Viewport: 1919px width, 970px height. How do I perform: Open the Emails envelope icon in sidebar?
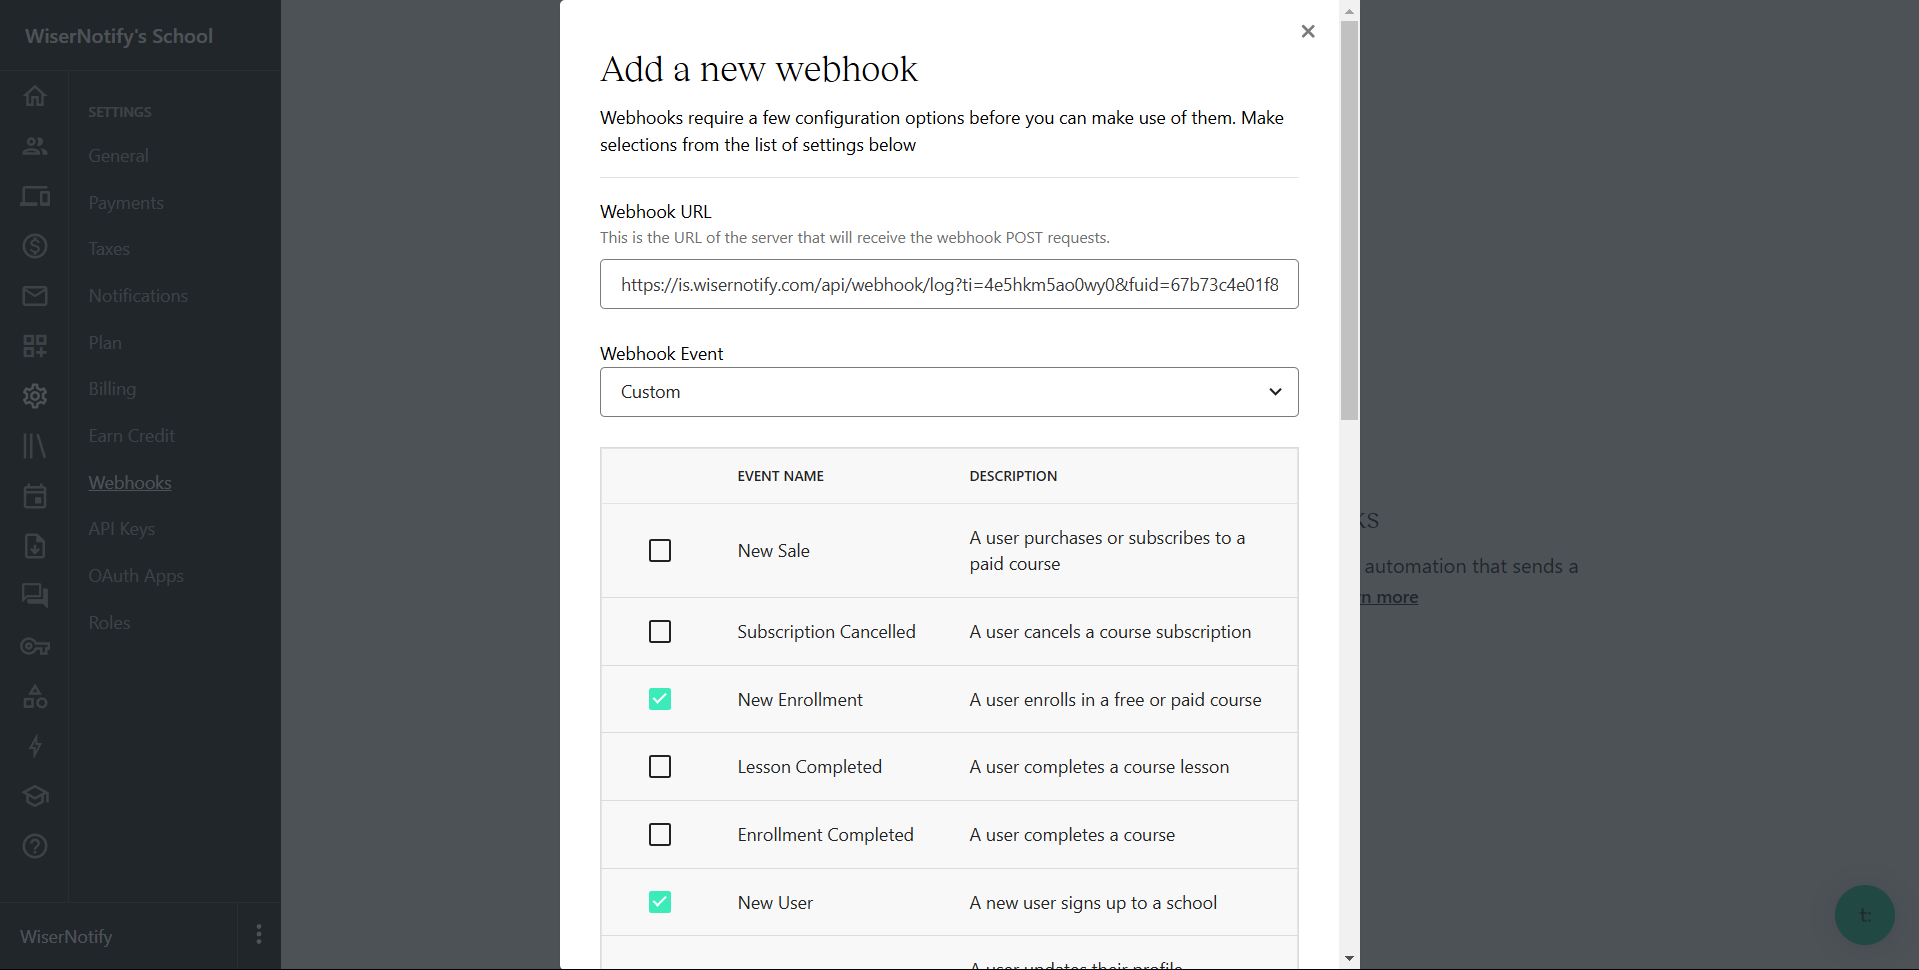click(x=35, y=296)
